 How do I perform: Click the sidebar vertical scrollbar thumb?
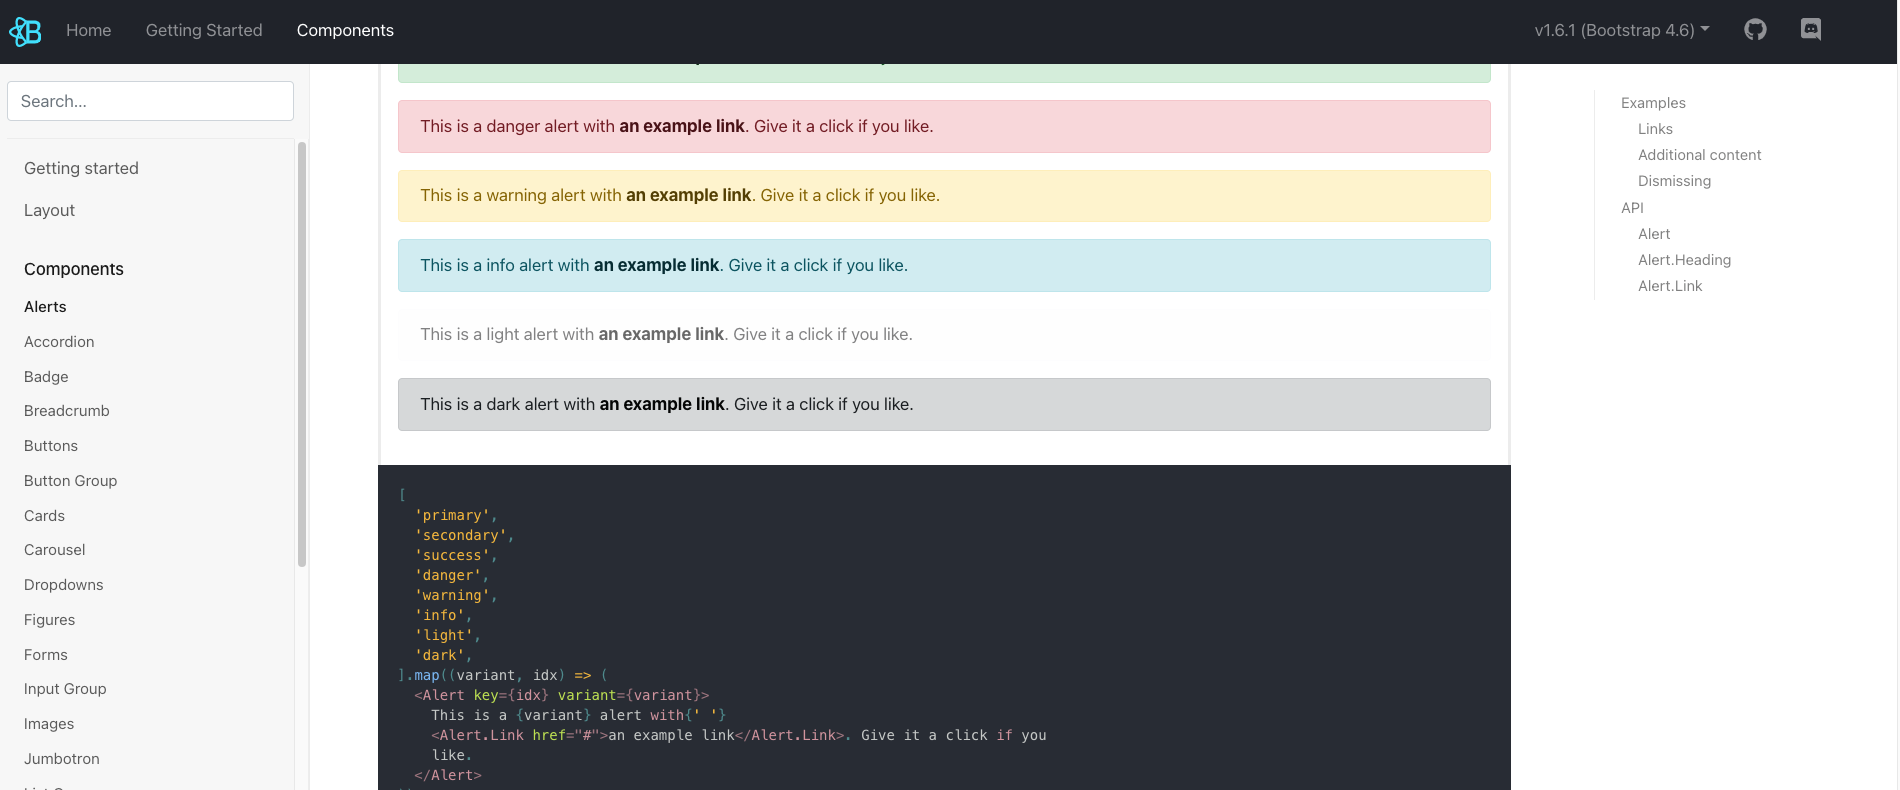pos(302,354)
